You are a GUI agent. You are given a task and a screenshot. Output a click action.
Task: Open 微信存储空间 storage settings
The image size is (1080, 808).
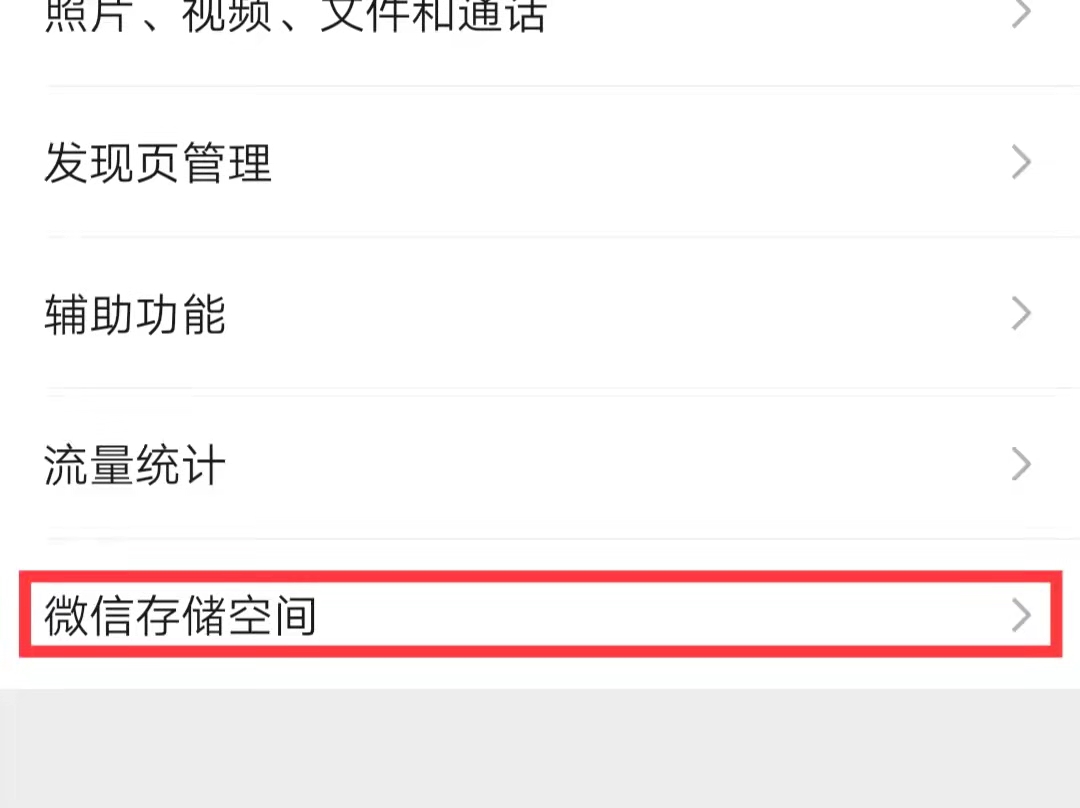(540, 614)
